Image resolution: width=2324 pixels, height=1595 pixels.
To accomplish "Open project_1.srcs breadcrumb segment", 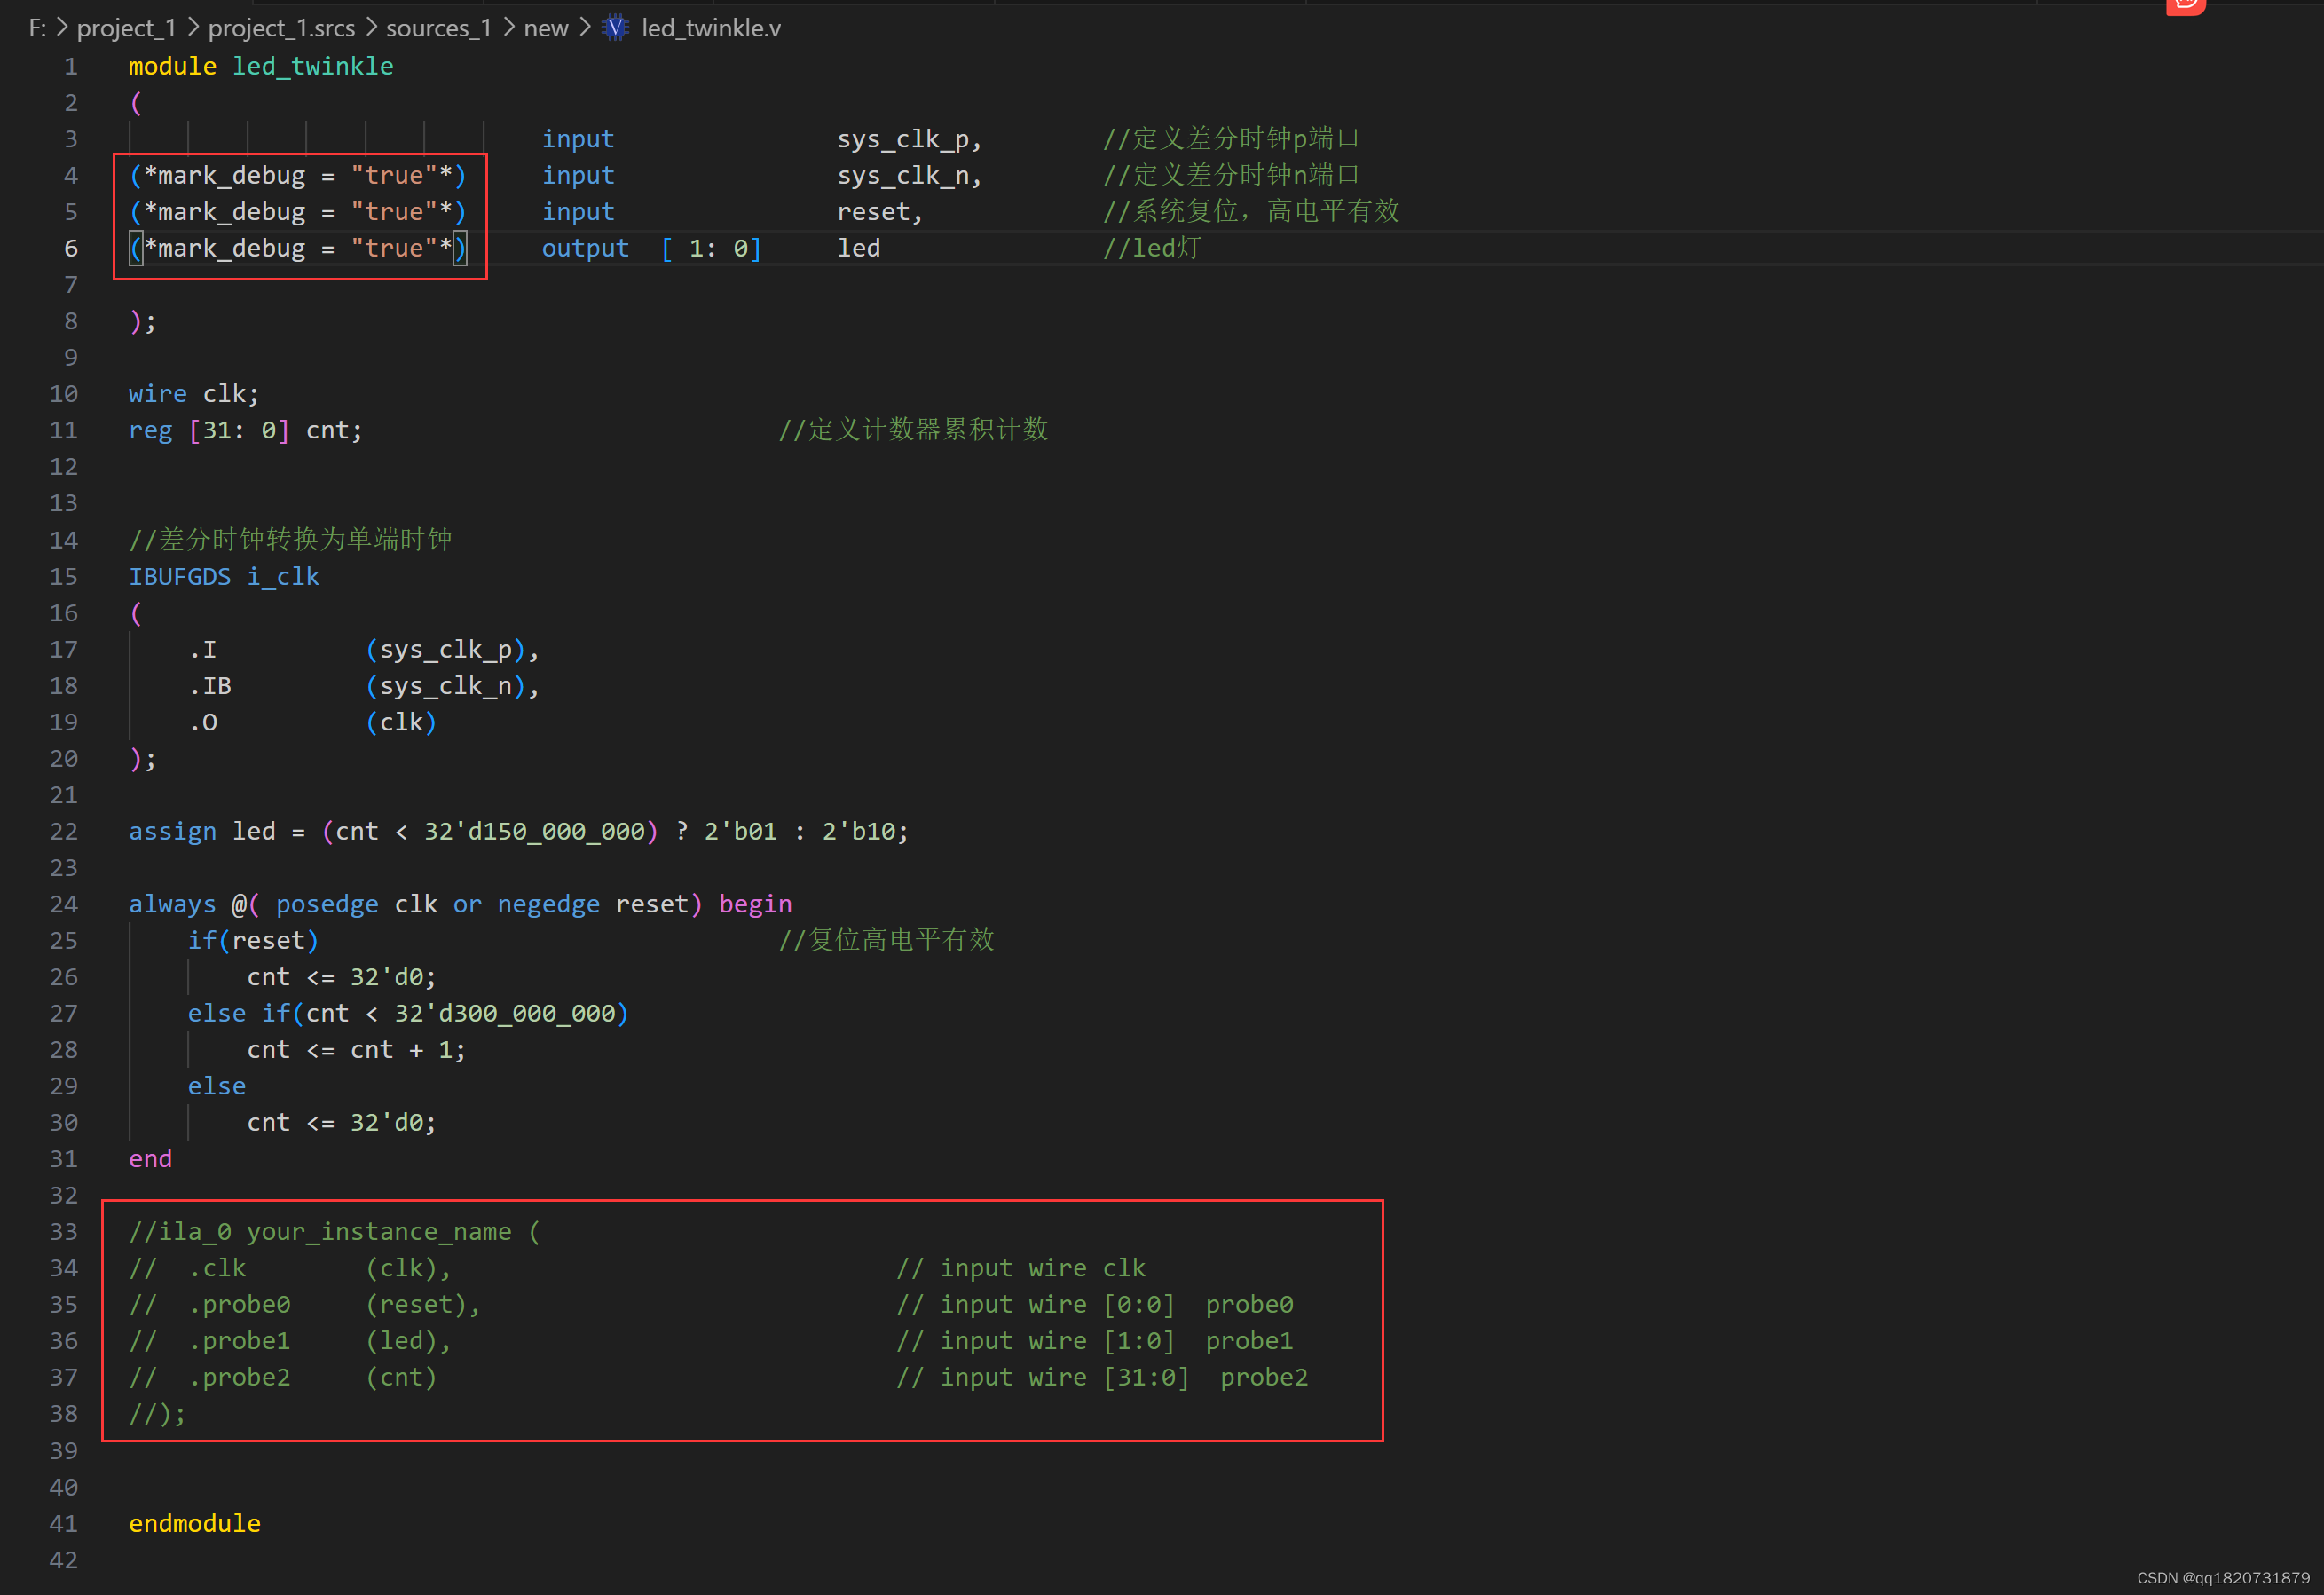I will (x=281, y=28).
